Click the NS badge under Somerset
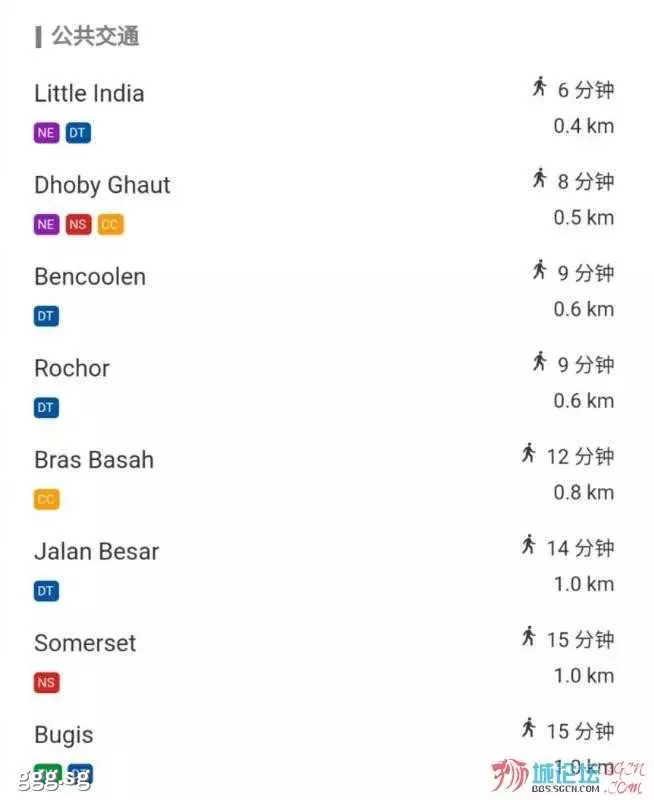This screenshot has height=800, width=654. (x=46, y=683)
